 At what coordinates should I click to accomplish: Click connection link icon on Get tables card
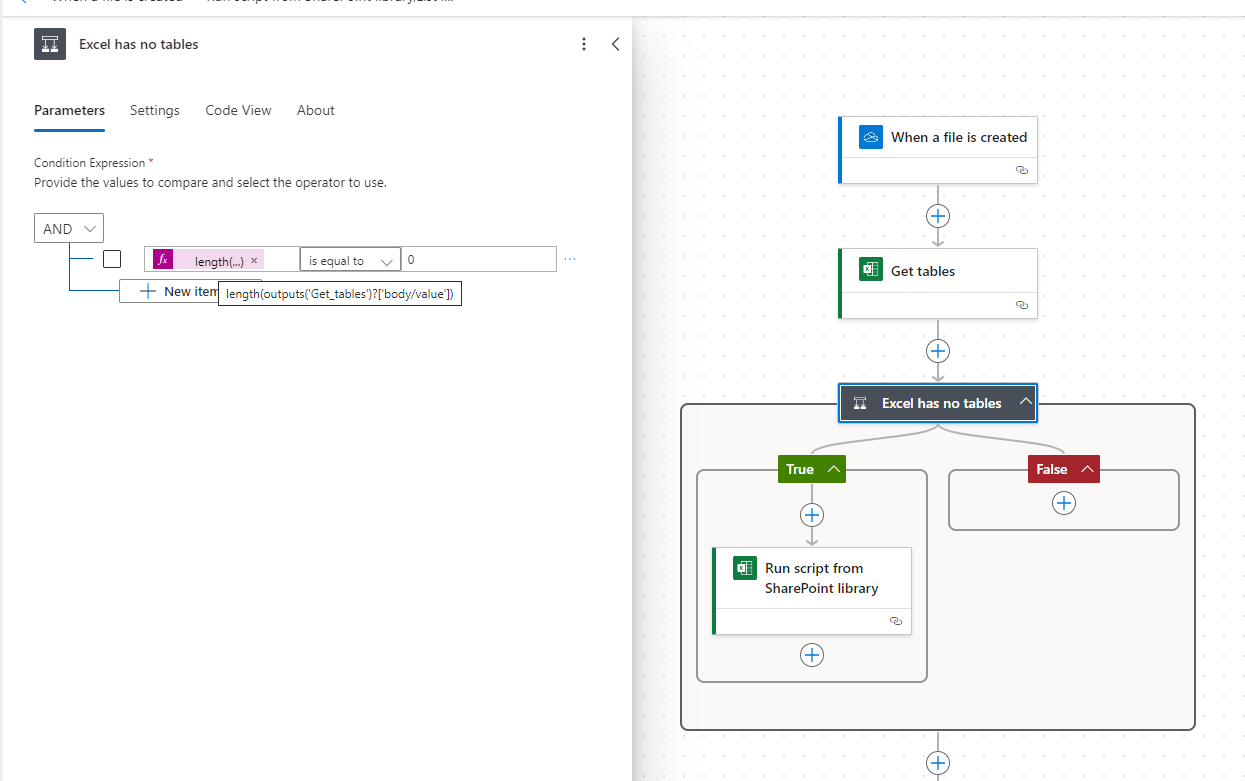[x=1021, y=305]
